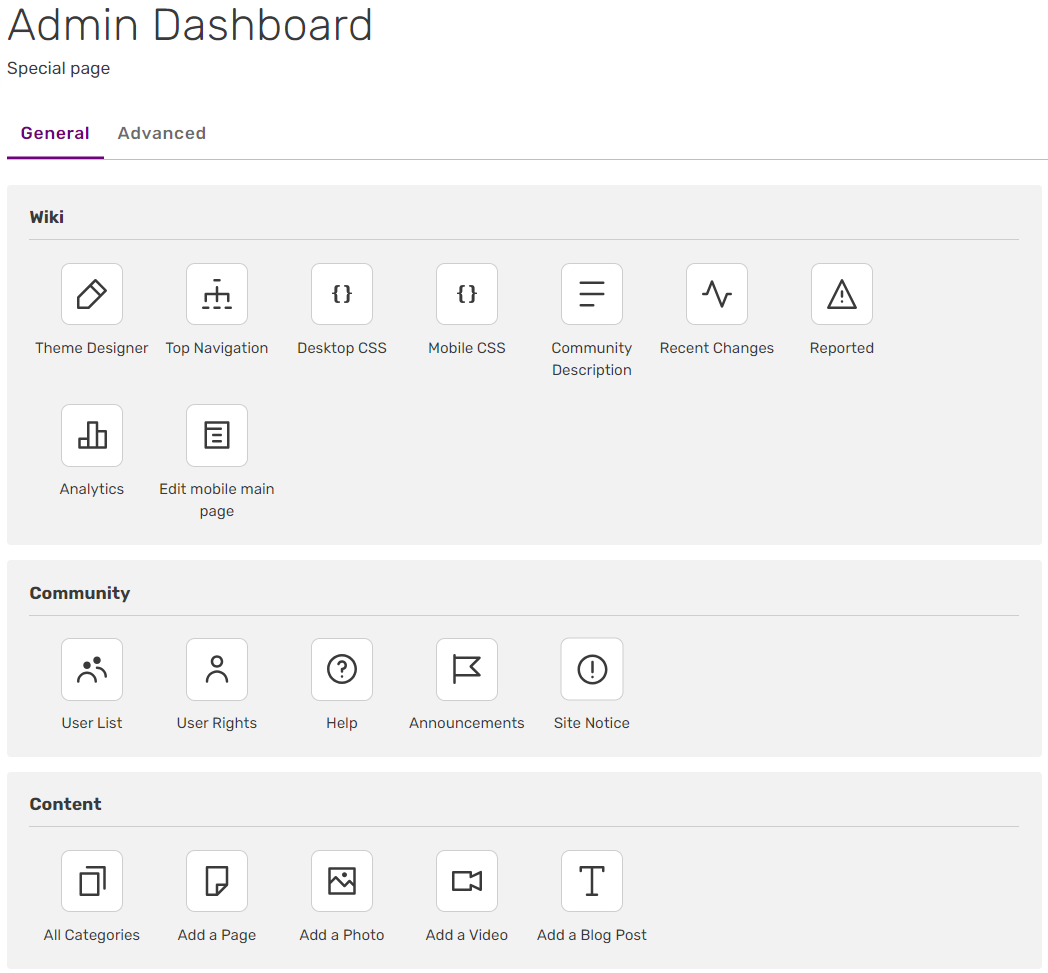Open the User List icon
Screen dimensions: 1048x973
pyautogui.click(x=92, y=669)
